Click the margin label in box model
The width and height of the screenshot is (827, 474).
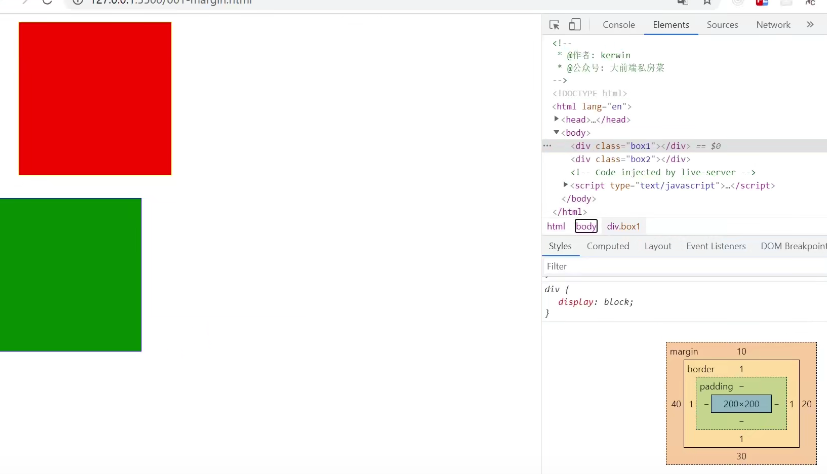pyautogui.click(x=684, y=351)
